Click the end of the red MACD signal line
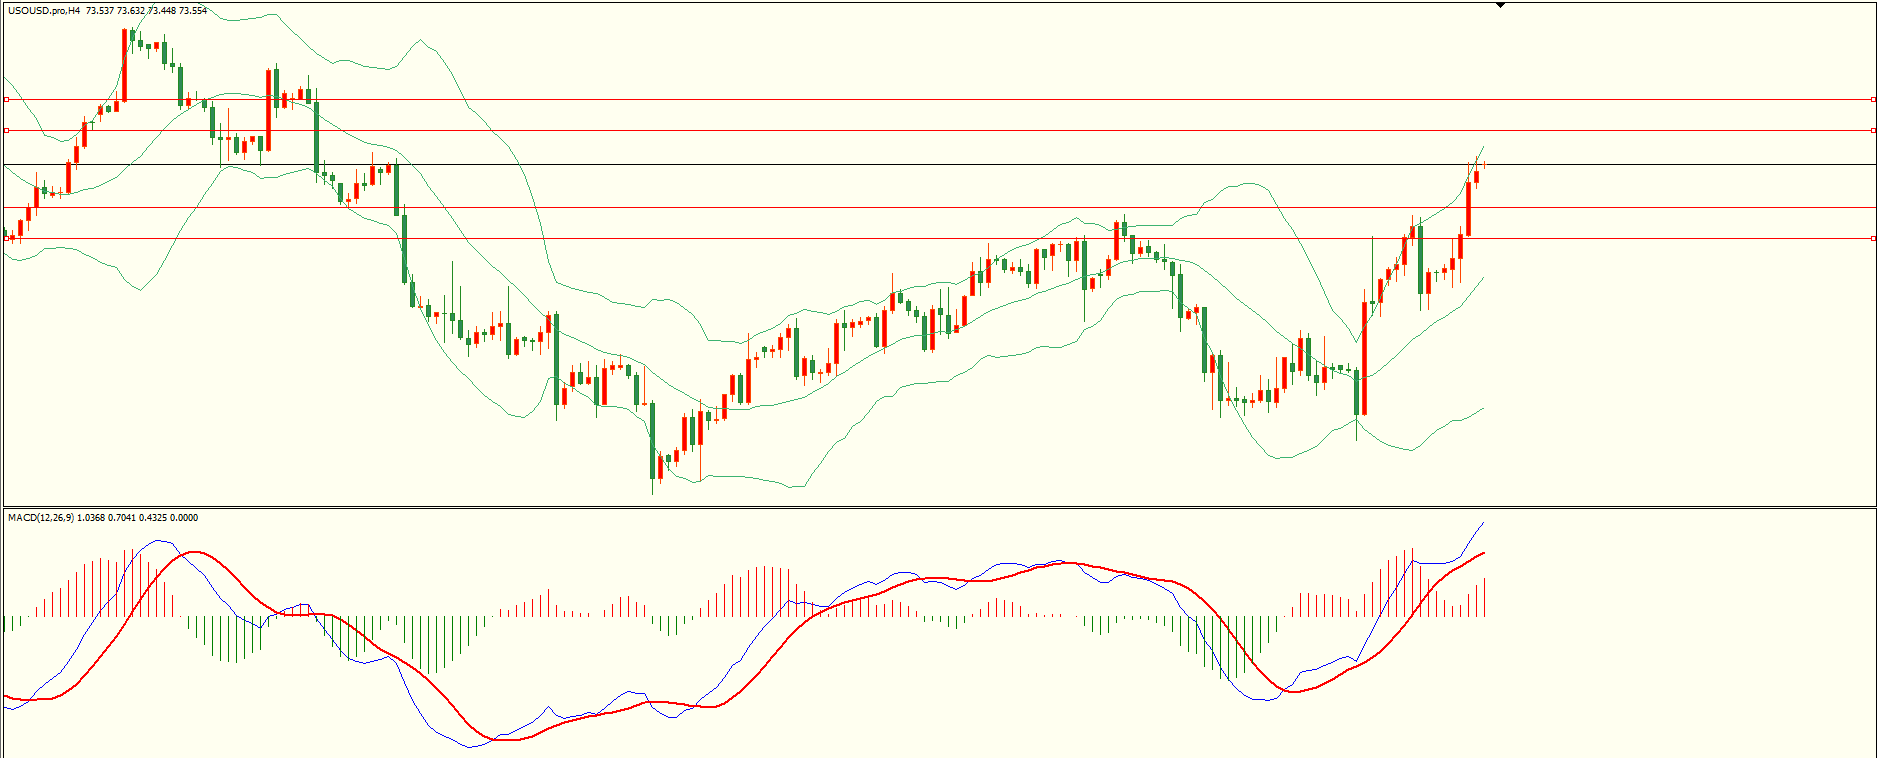This screenshot has height=758, width=1877. [1483, 552]
